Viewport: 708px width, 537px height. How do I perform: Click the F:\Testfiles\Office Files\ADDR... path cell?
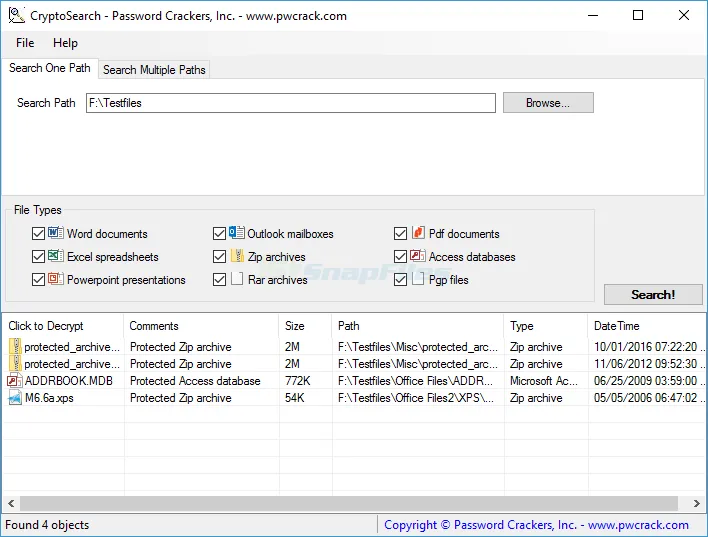point(415,381)
